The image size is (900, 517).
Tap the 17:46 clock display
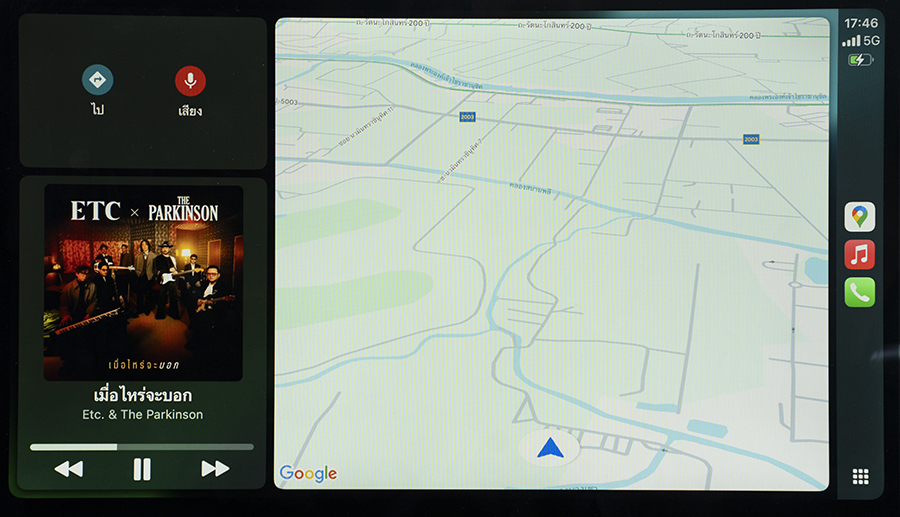(x=860, y=22)
